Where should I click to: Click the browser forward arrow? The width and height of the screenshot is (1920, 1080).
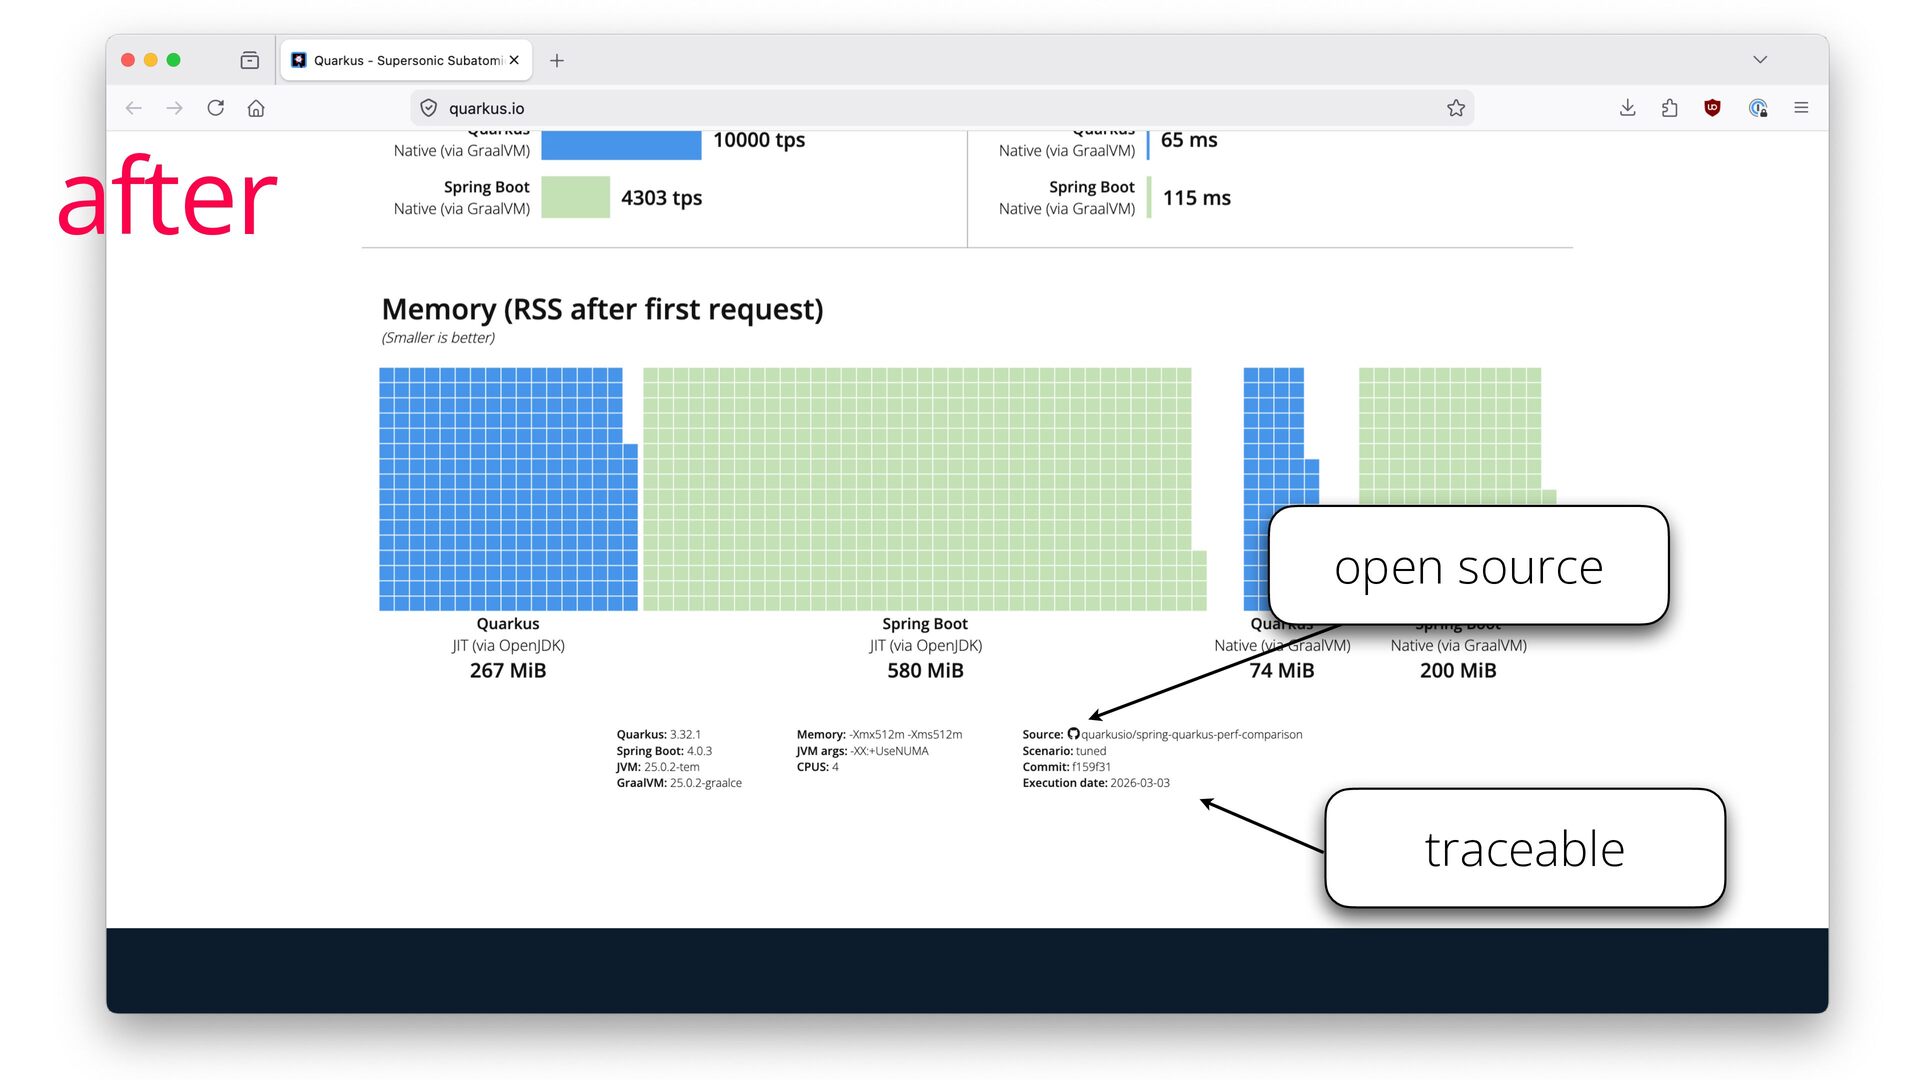(175, 108)
